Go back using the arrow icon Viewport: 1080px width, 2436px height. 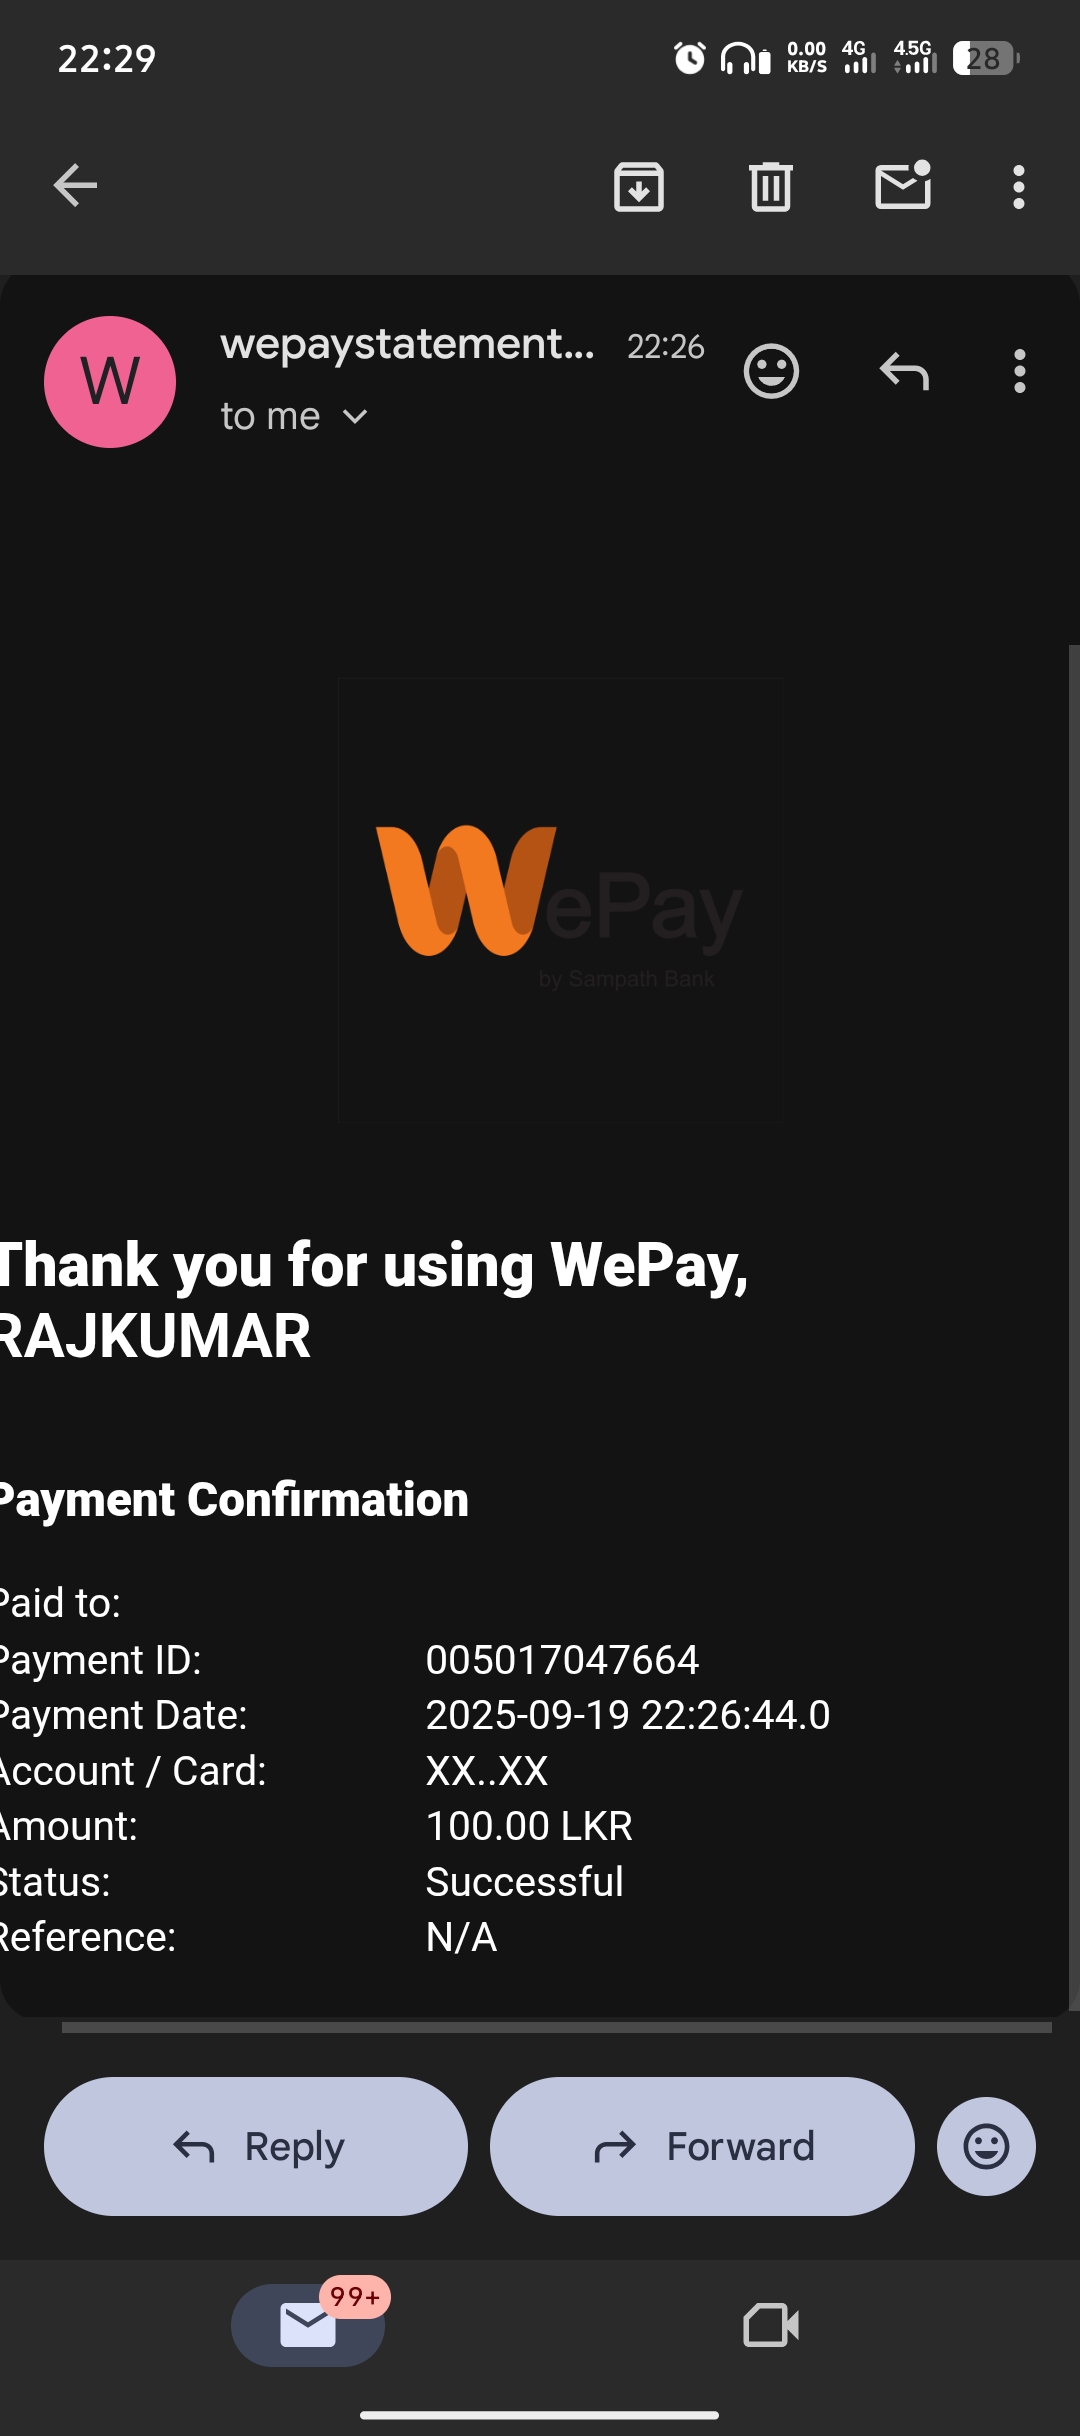(x=75, y=186)
